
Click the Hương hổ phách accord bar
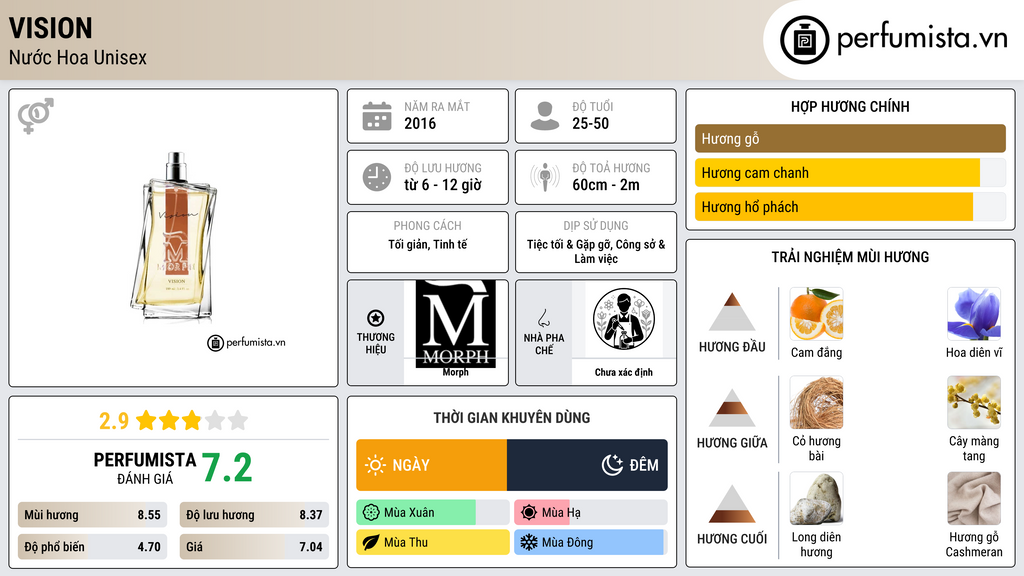coord(850,206)
